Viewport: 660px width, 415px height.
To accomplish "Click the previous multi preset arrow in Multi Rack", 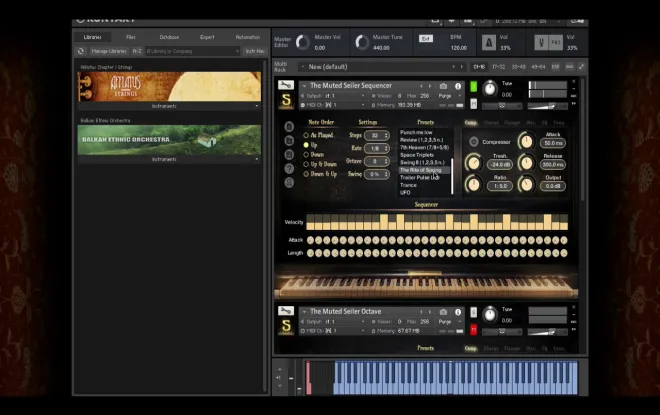I will (453, 67).
